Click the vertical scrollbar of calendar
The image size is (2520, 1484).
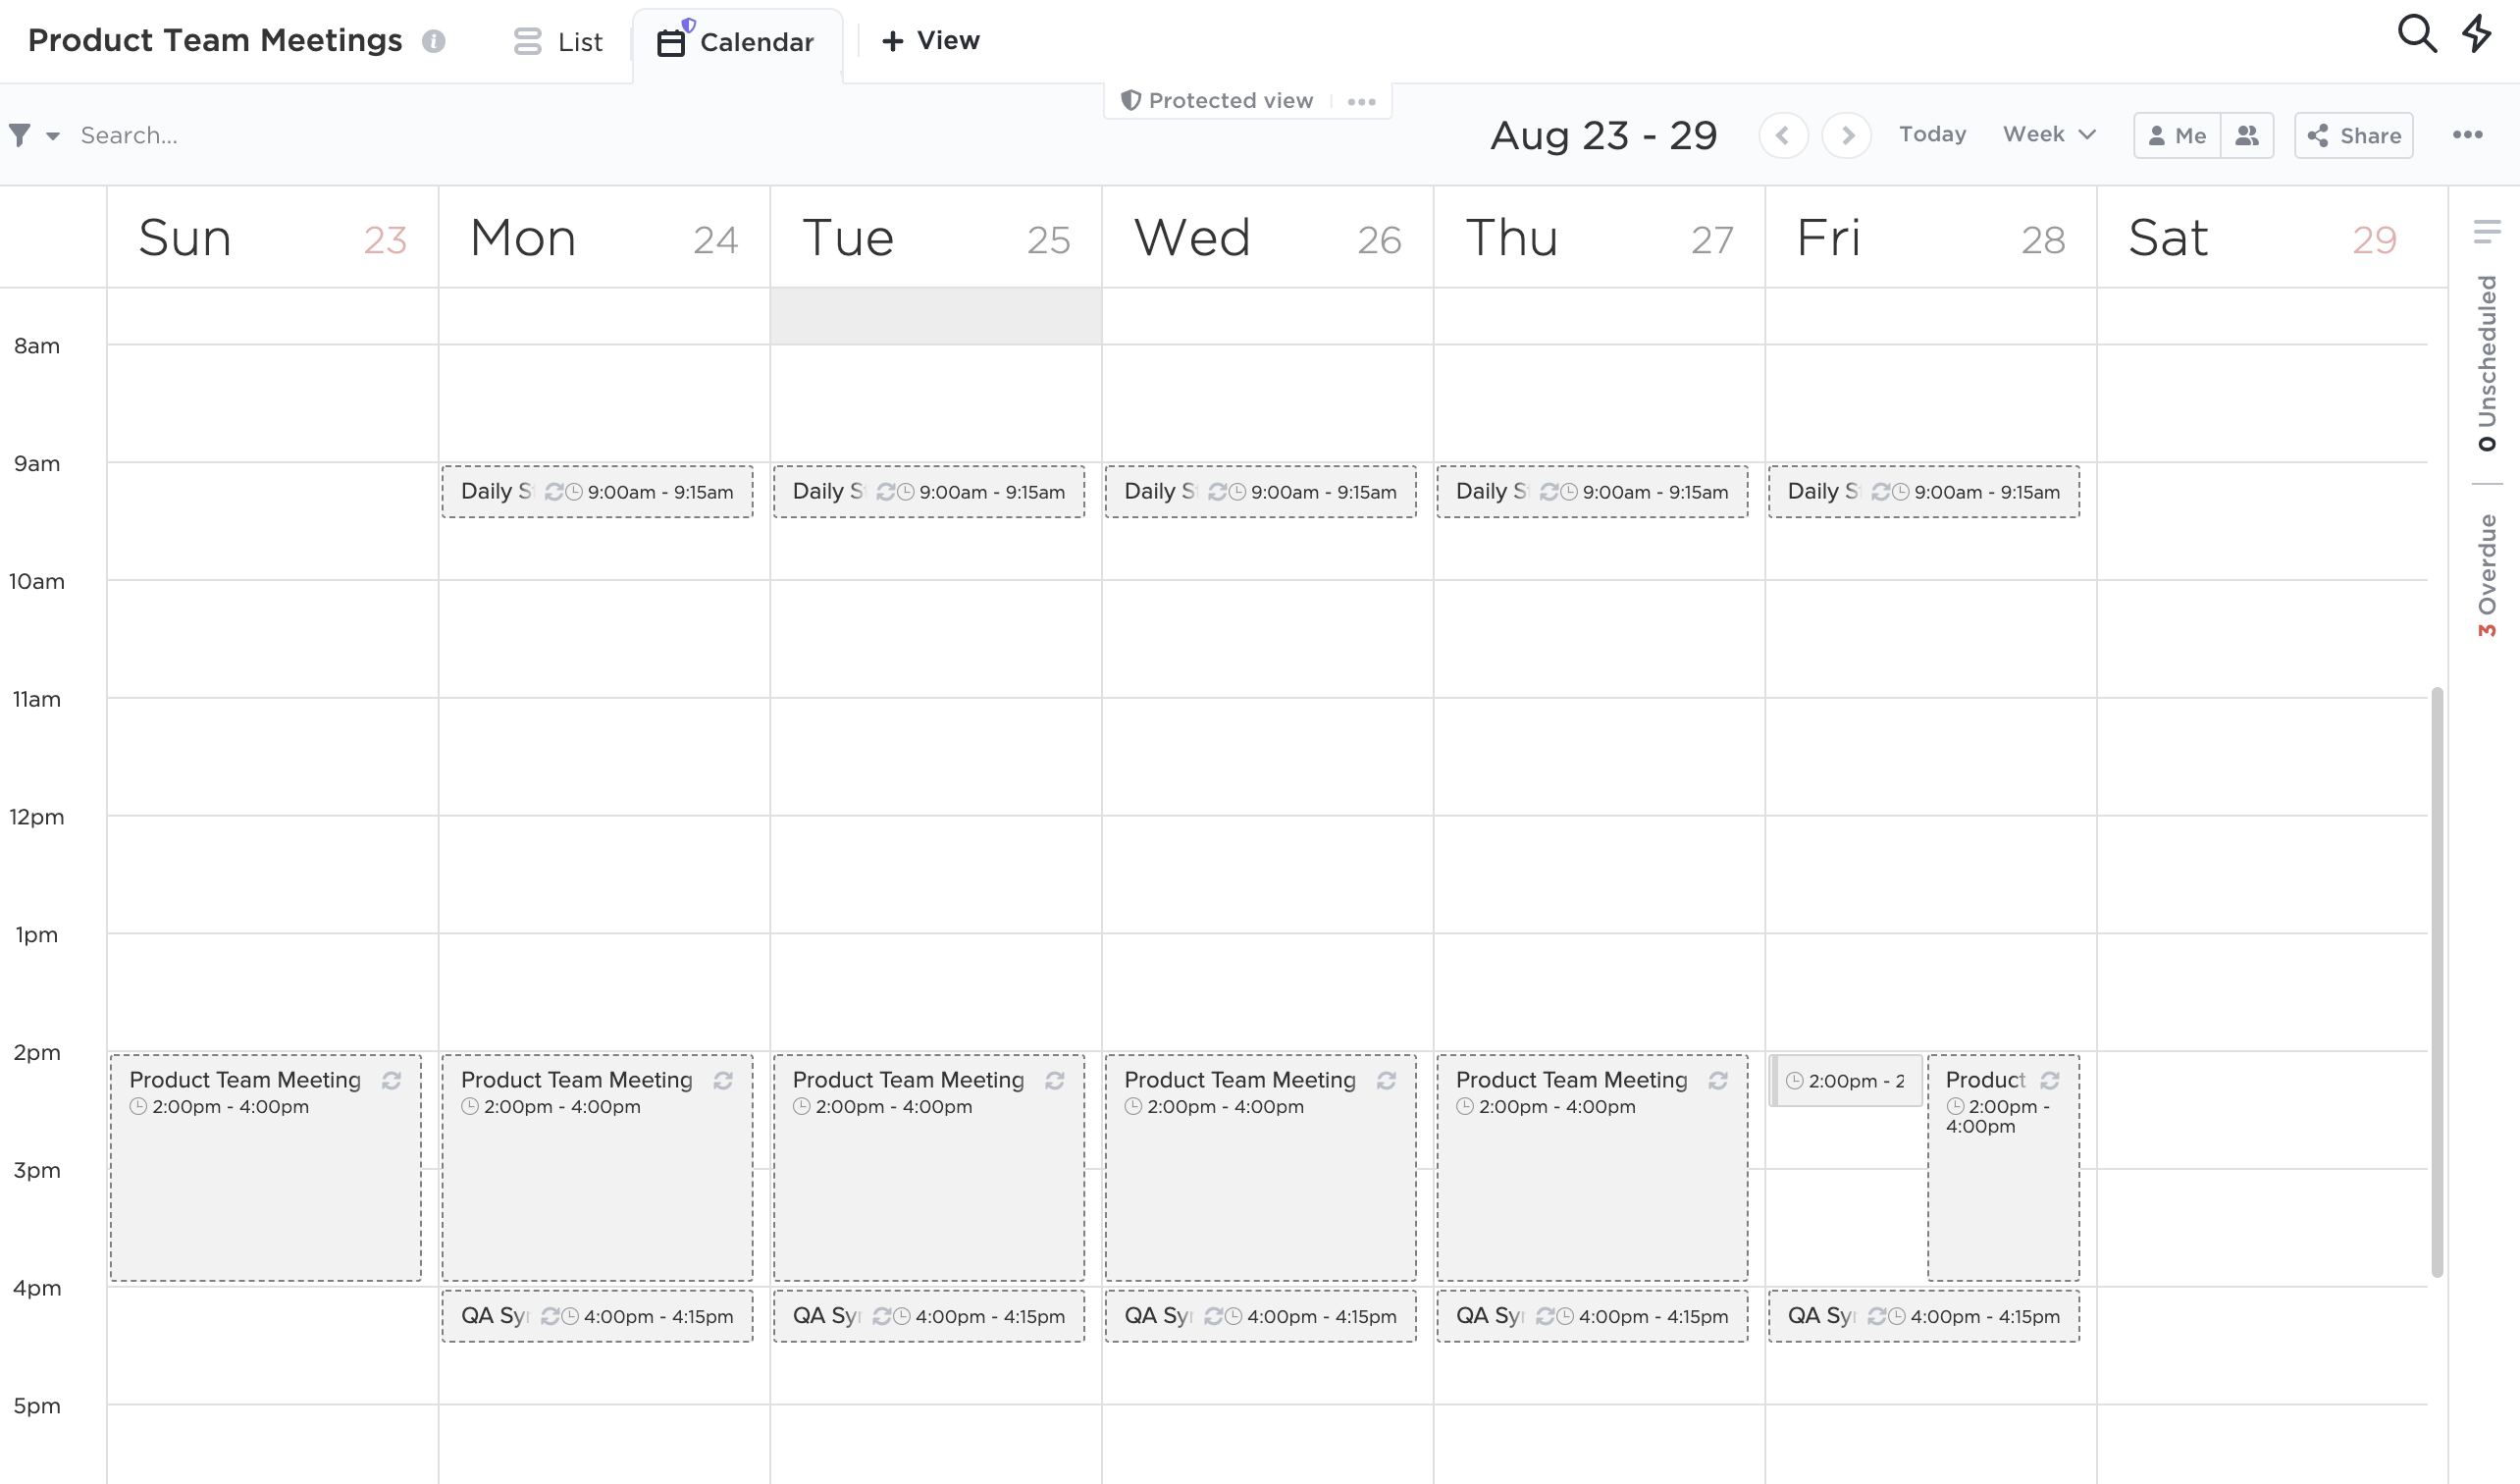coord(2437,980)
